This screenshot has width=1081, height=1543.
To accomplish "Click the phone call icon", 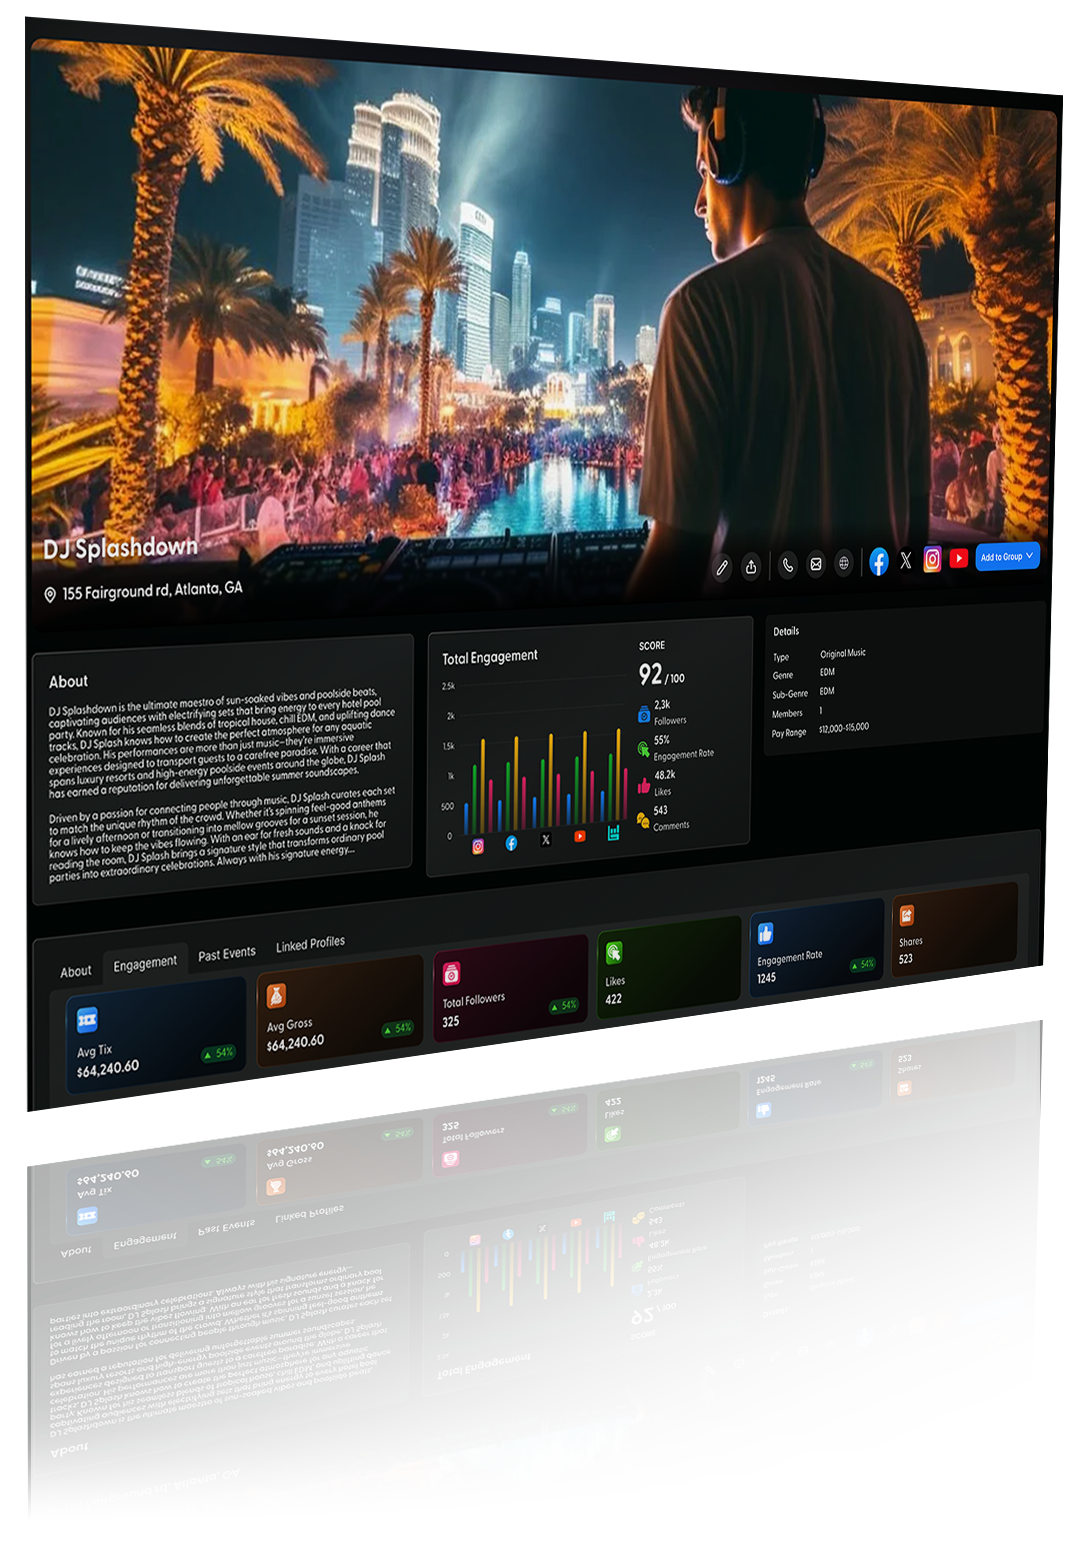I will coord(787,565).
